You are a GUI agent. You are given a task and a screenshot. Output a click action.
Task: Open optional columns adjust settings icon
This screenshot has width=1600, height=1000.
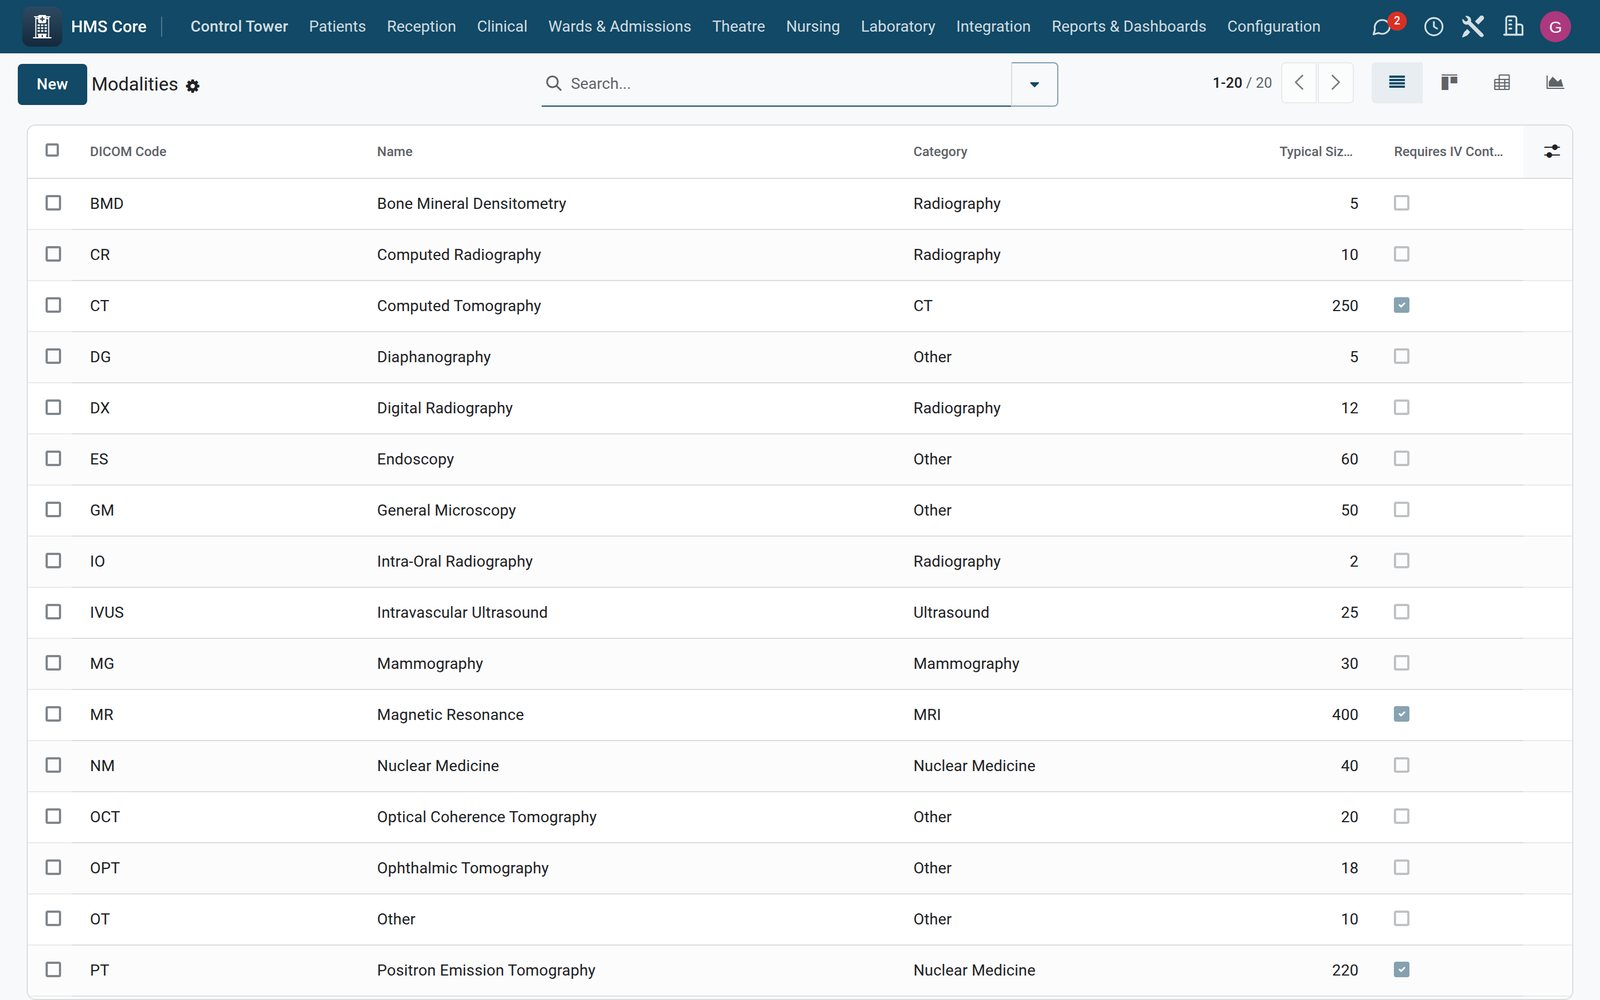tap(1551, 151)
